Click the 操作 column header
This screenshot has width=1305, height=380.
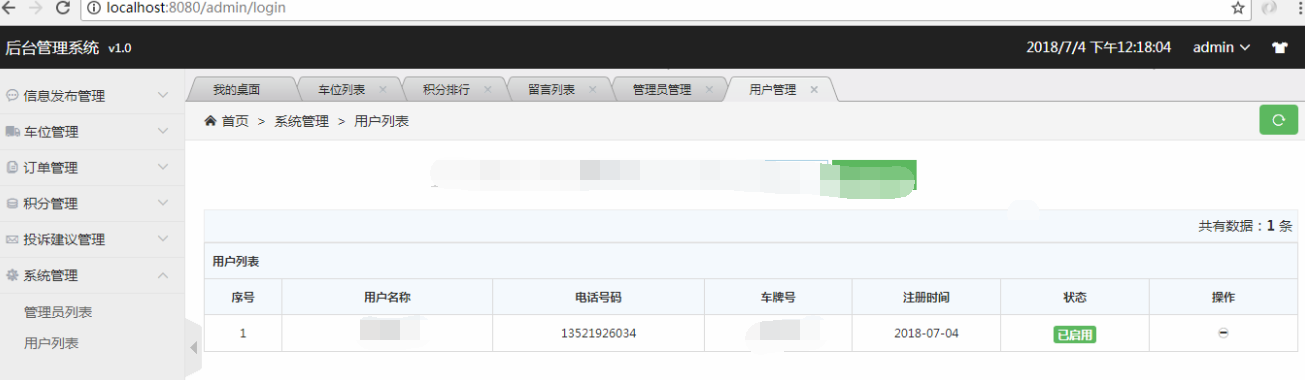point(1223,297)
